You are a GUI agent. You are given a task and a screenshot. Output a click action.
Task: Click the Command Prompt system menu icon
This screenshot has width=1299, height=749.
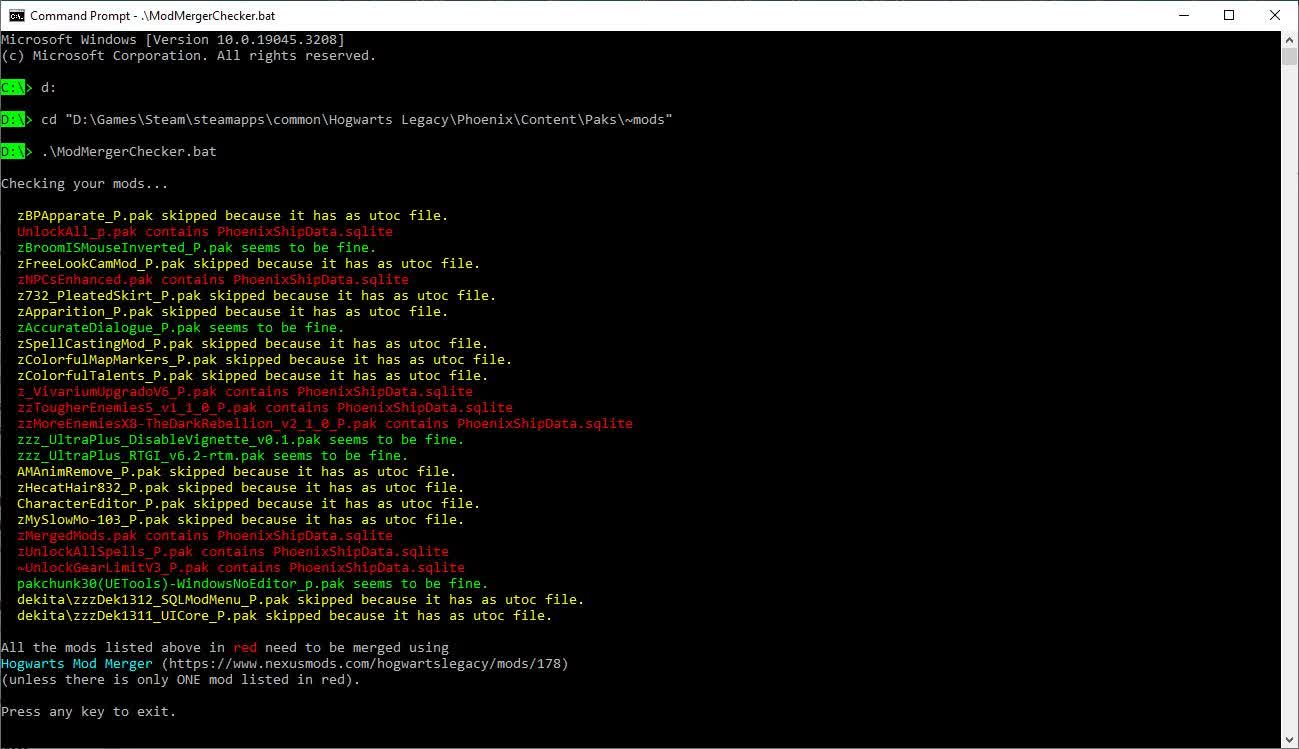click(17, 15)
